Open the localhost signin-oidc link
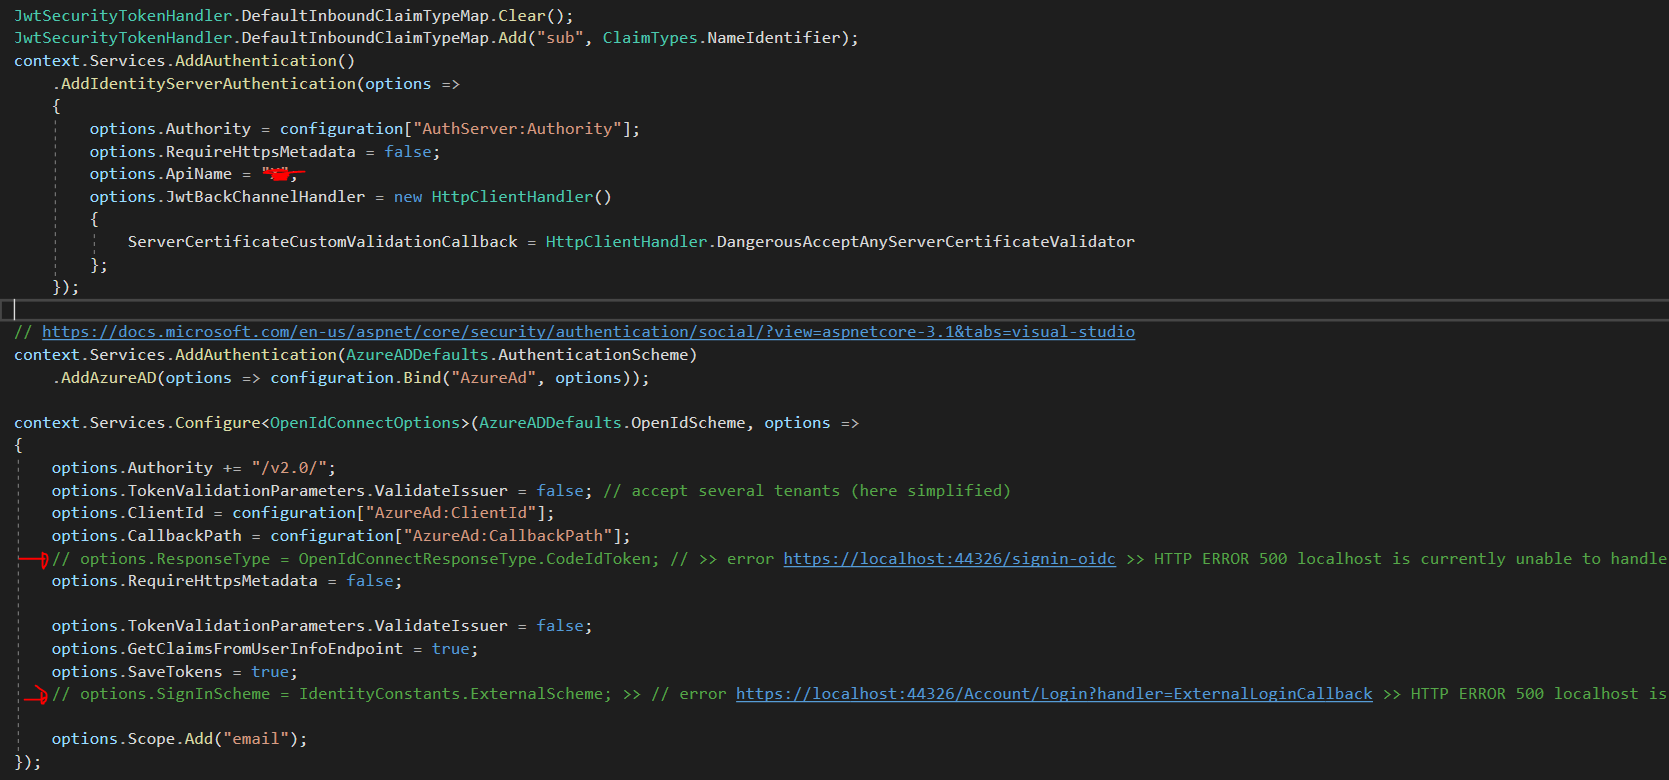Viewport: 1669px width, 780px height. point(948,559)
